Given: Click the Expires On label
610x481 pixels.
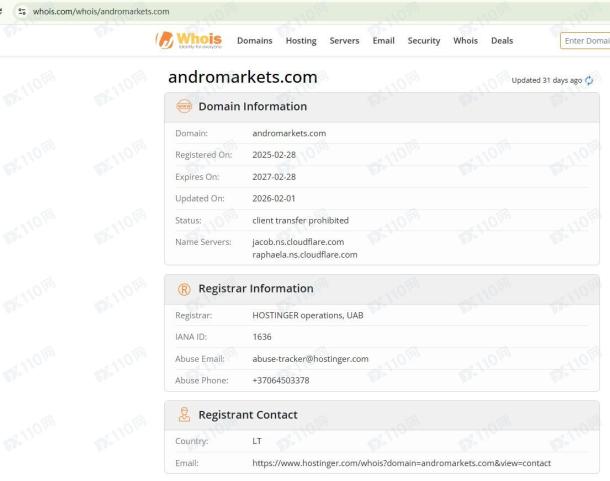Looking at the screenshot, I should [197, 177].
